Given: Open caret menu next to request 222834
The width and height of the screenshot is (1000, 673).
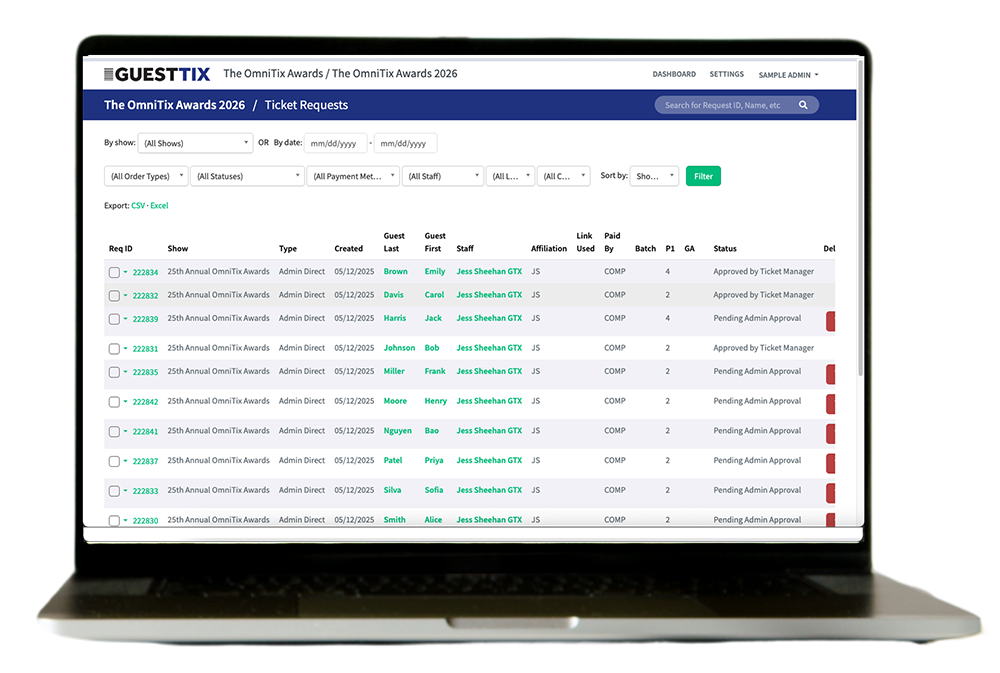Looking at the screenshot, I should pos(126,273).
